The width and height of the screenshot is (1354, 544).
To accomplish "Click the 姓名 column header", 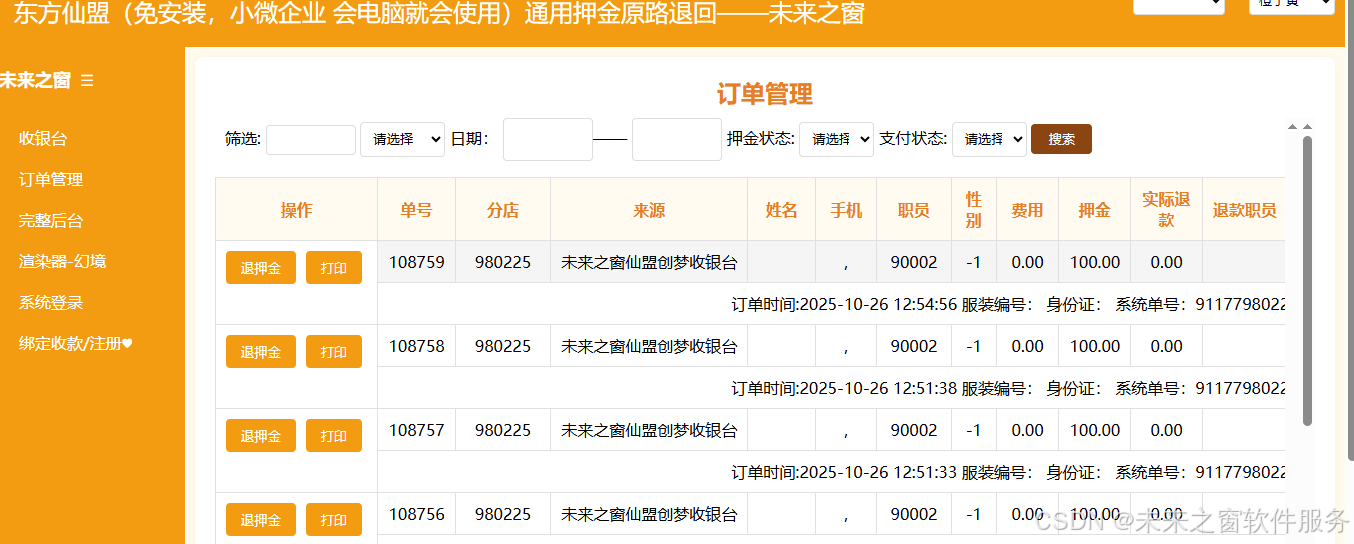I will click(x=782, y=210).
